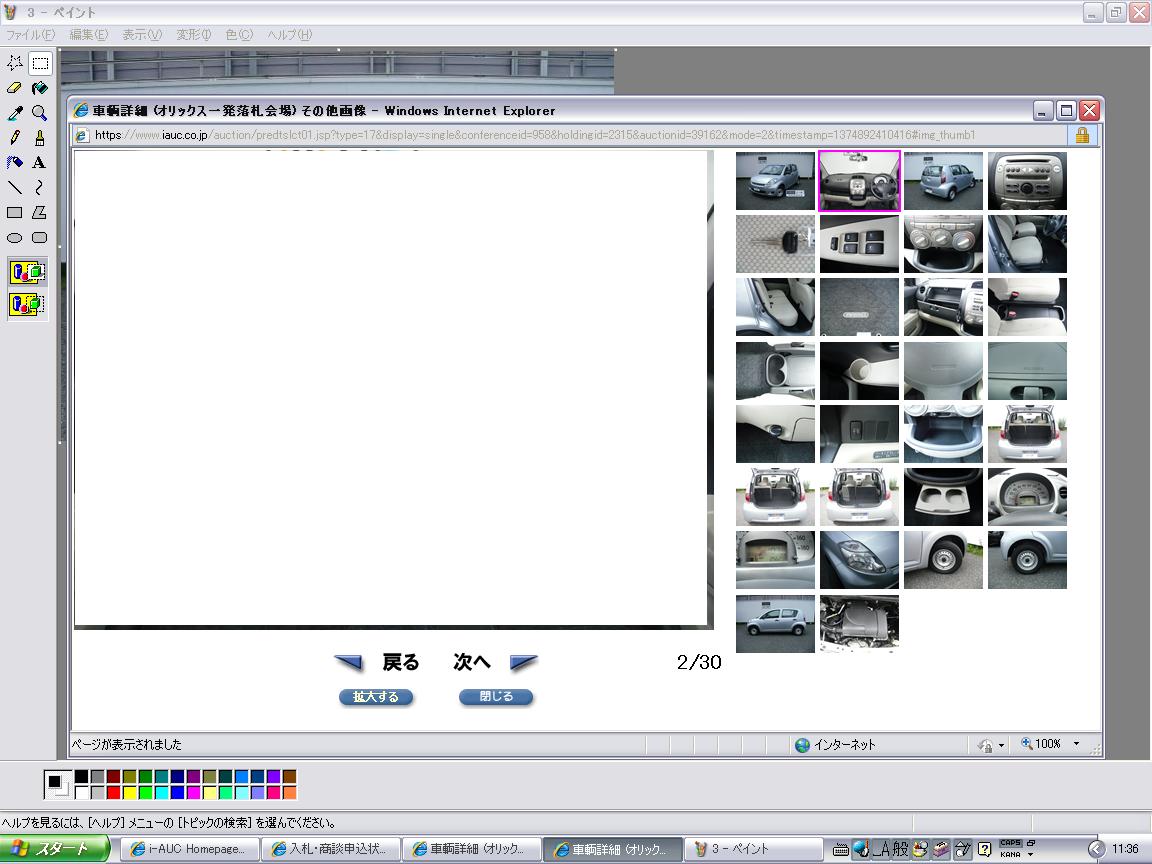
Task: Click the car key thumbnail image
Action: [x=775, y=244]
